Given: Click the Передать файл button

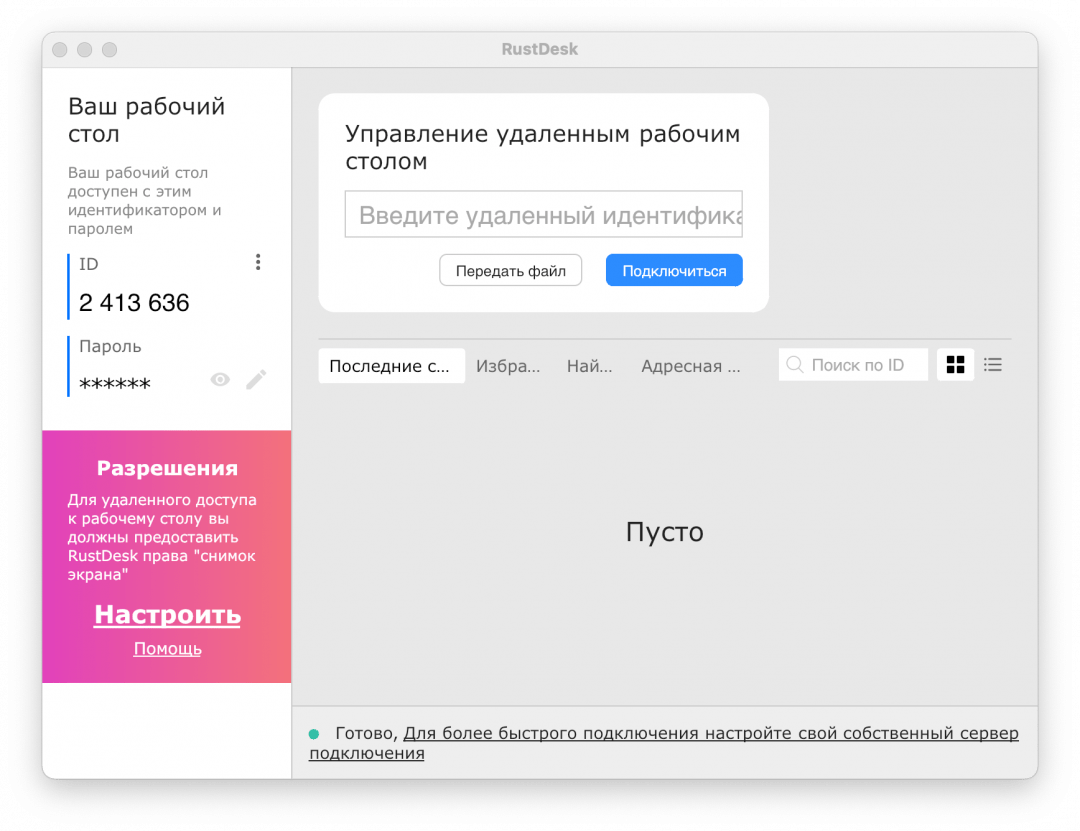Looking at the screenshot, I should coord(510,270).
